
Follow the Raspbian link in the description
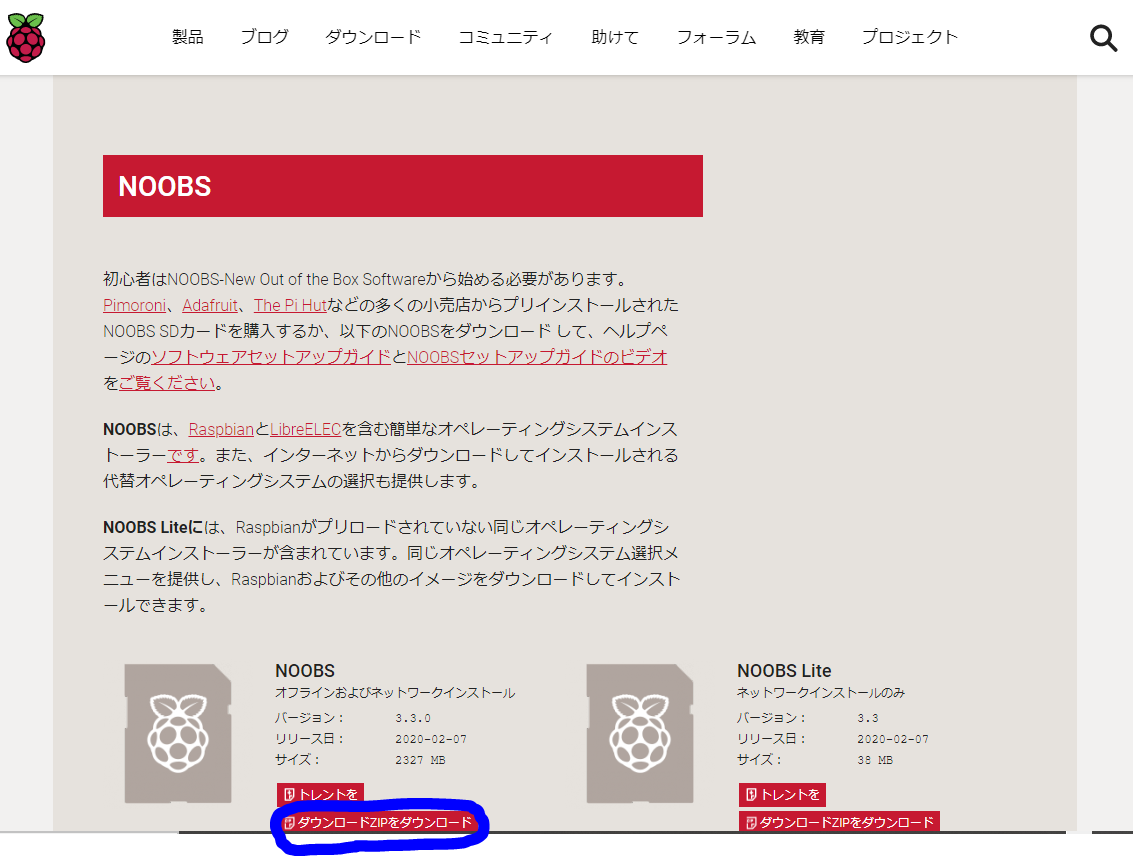pos(221,429)
